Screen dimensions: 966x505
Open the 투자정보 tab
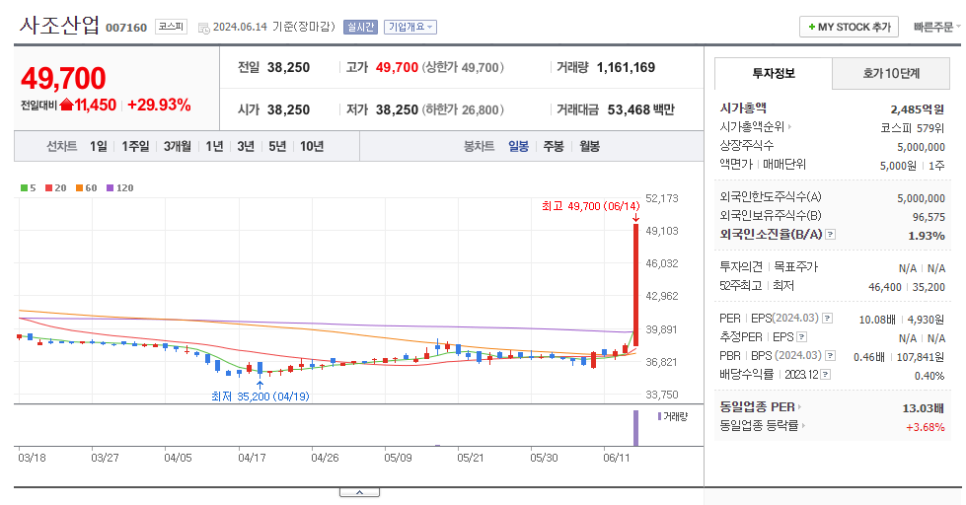(773, 73)
